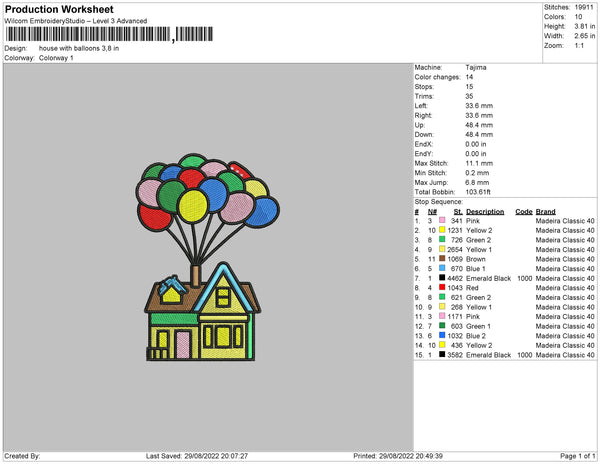Click the Emerald Black swatch in stop row 7
The width and height of the screenshot is (600, 464).
click(442, 278)
